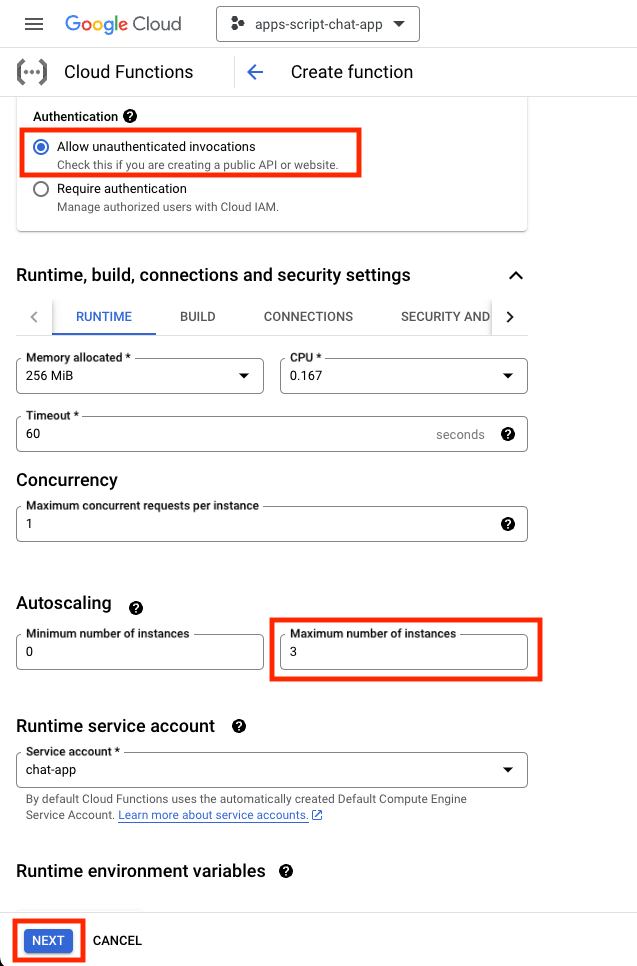Click help icon beside Runtime service account
The width and height of the screenshot is (637, 966).
click(x=239, y=726)
